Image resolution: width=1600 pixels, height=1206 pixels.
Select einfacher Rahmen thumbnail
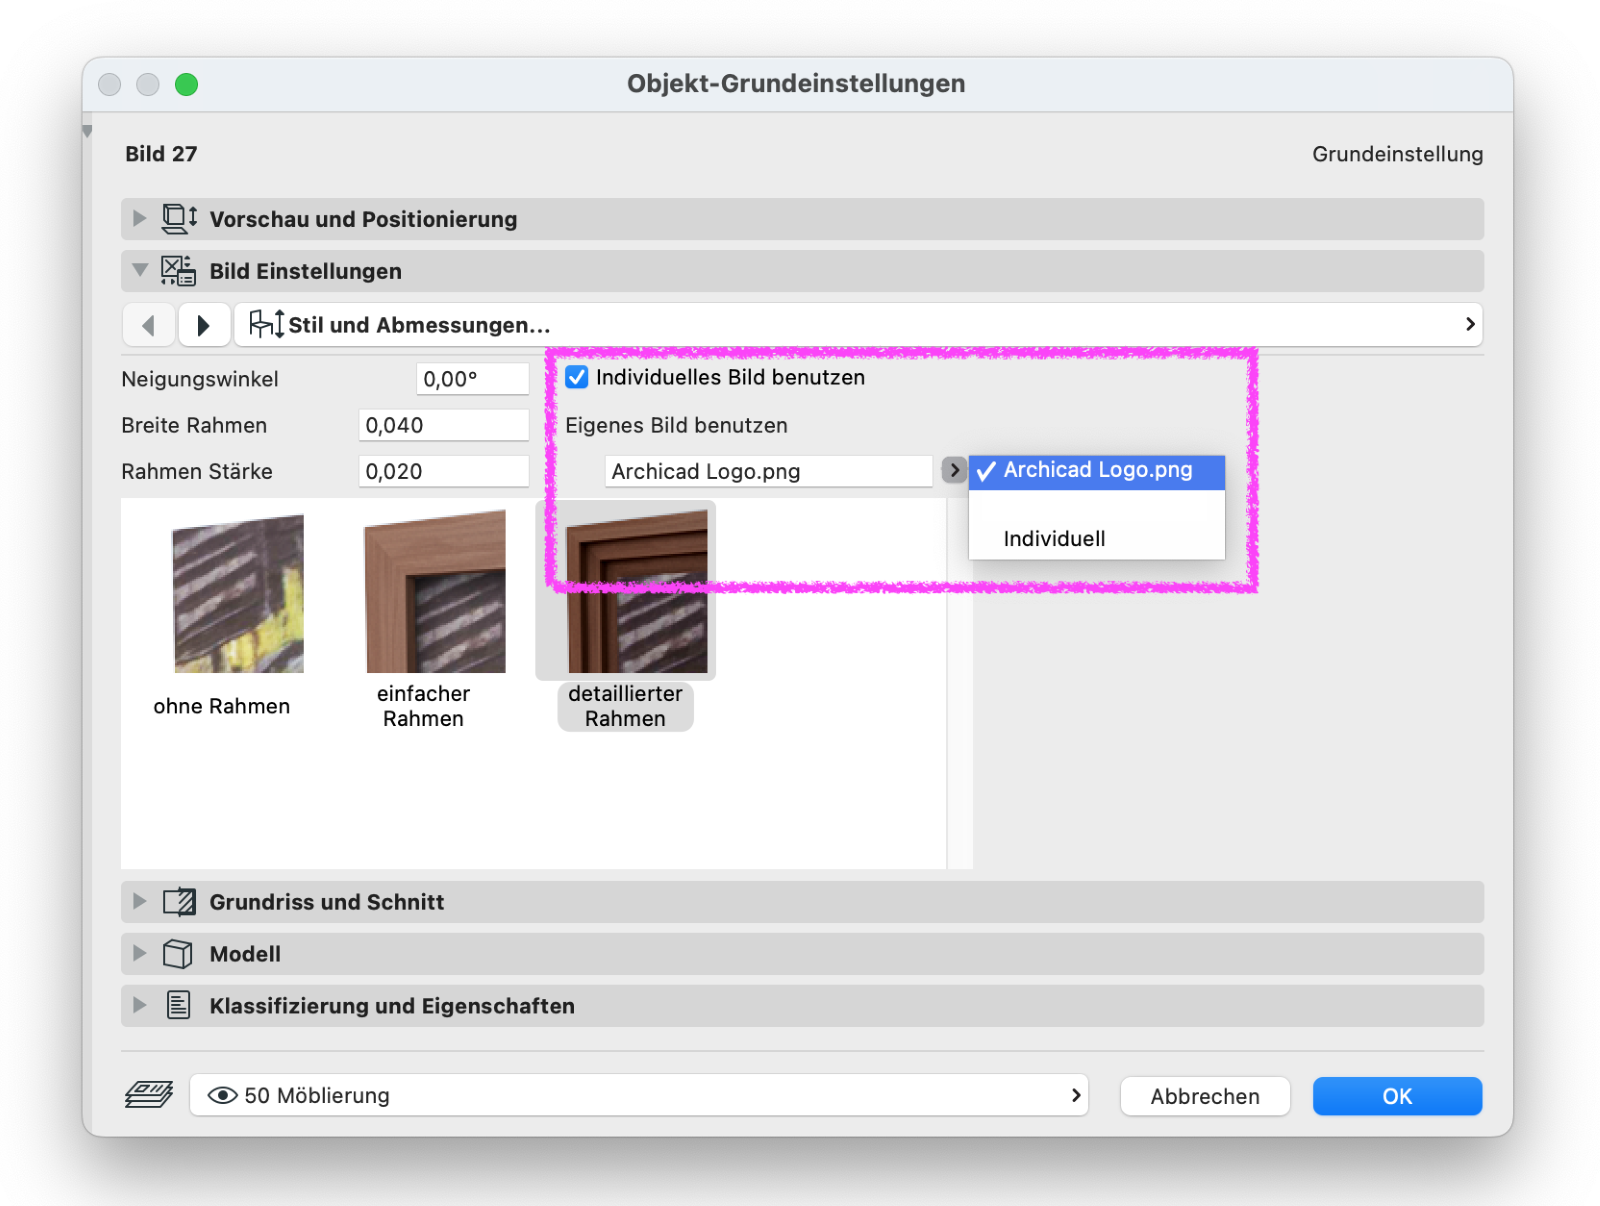click(x=435, y=592)
